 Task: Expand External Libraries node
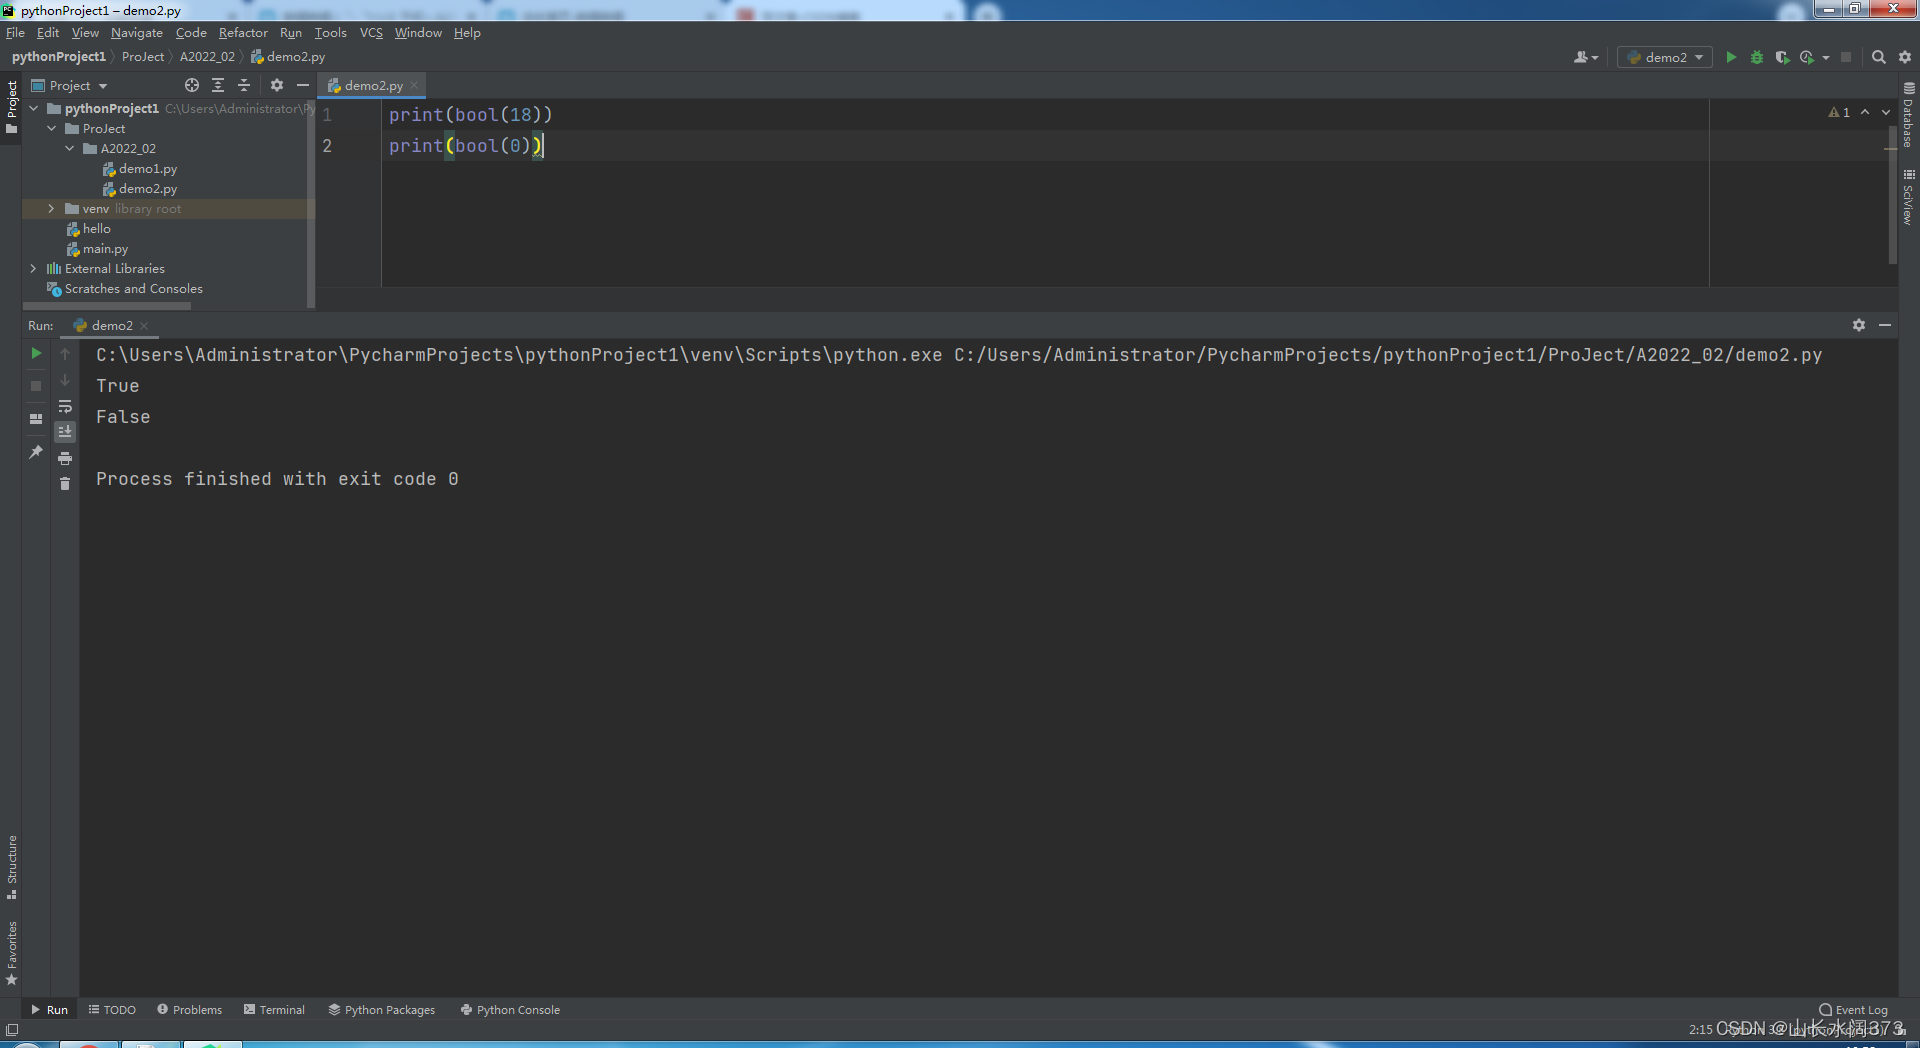[34, 268]
